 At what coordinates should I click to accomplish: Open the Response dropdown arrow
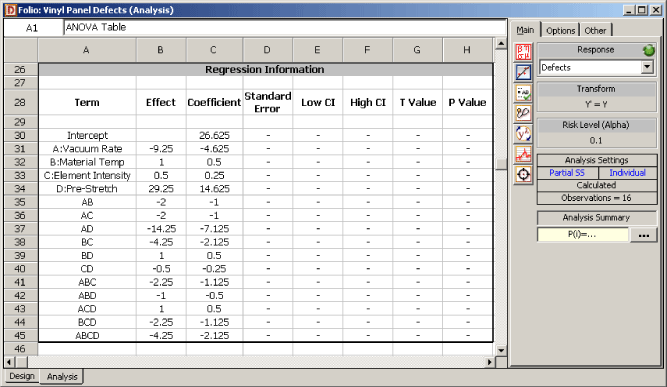click(x=647, y=67)
